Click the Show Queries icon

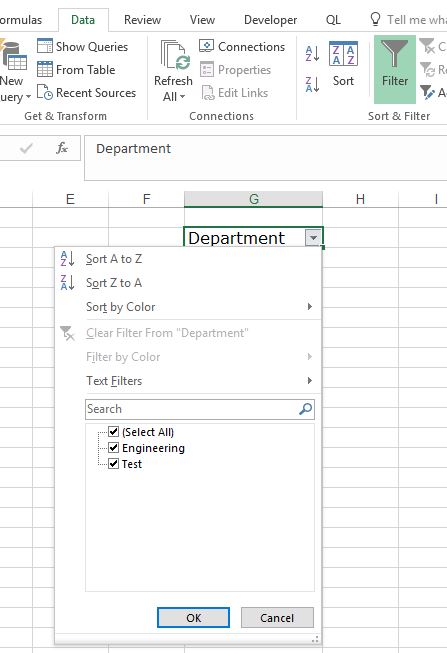click(45, 46)
